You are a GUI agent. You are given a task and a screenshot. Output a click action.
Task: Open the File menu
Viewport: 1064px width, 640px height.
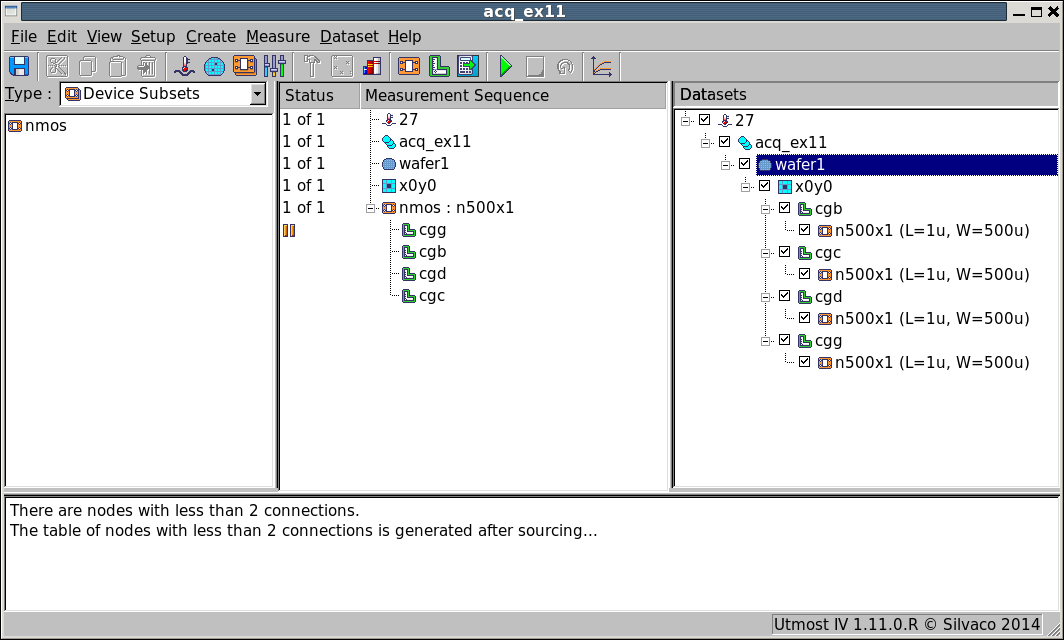(x=24, y=37)
